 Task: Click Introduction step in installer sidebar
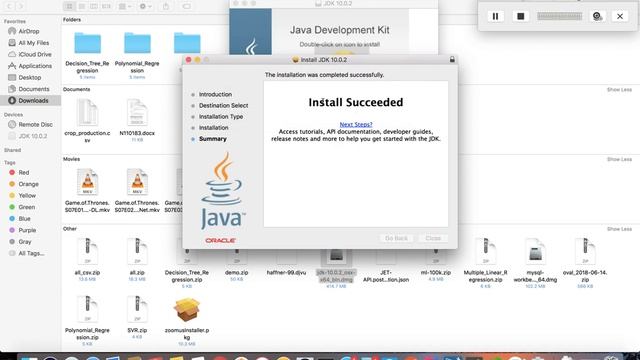click(x=215, y=94)
